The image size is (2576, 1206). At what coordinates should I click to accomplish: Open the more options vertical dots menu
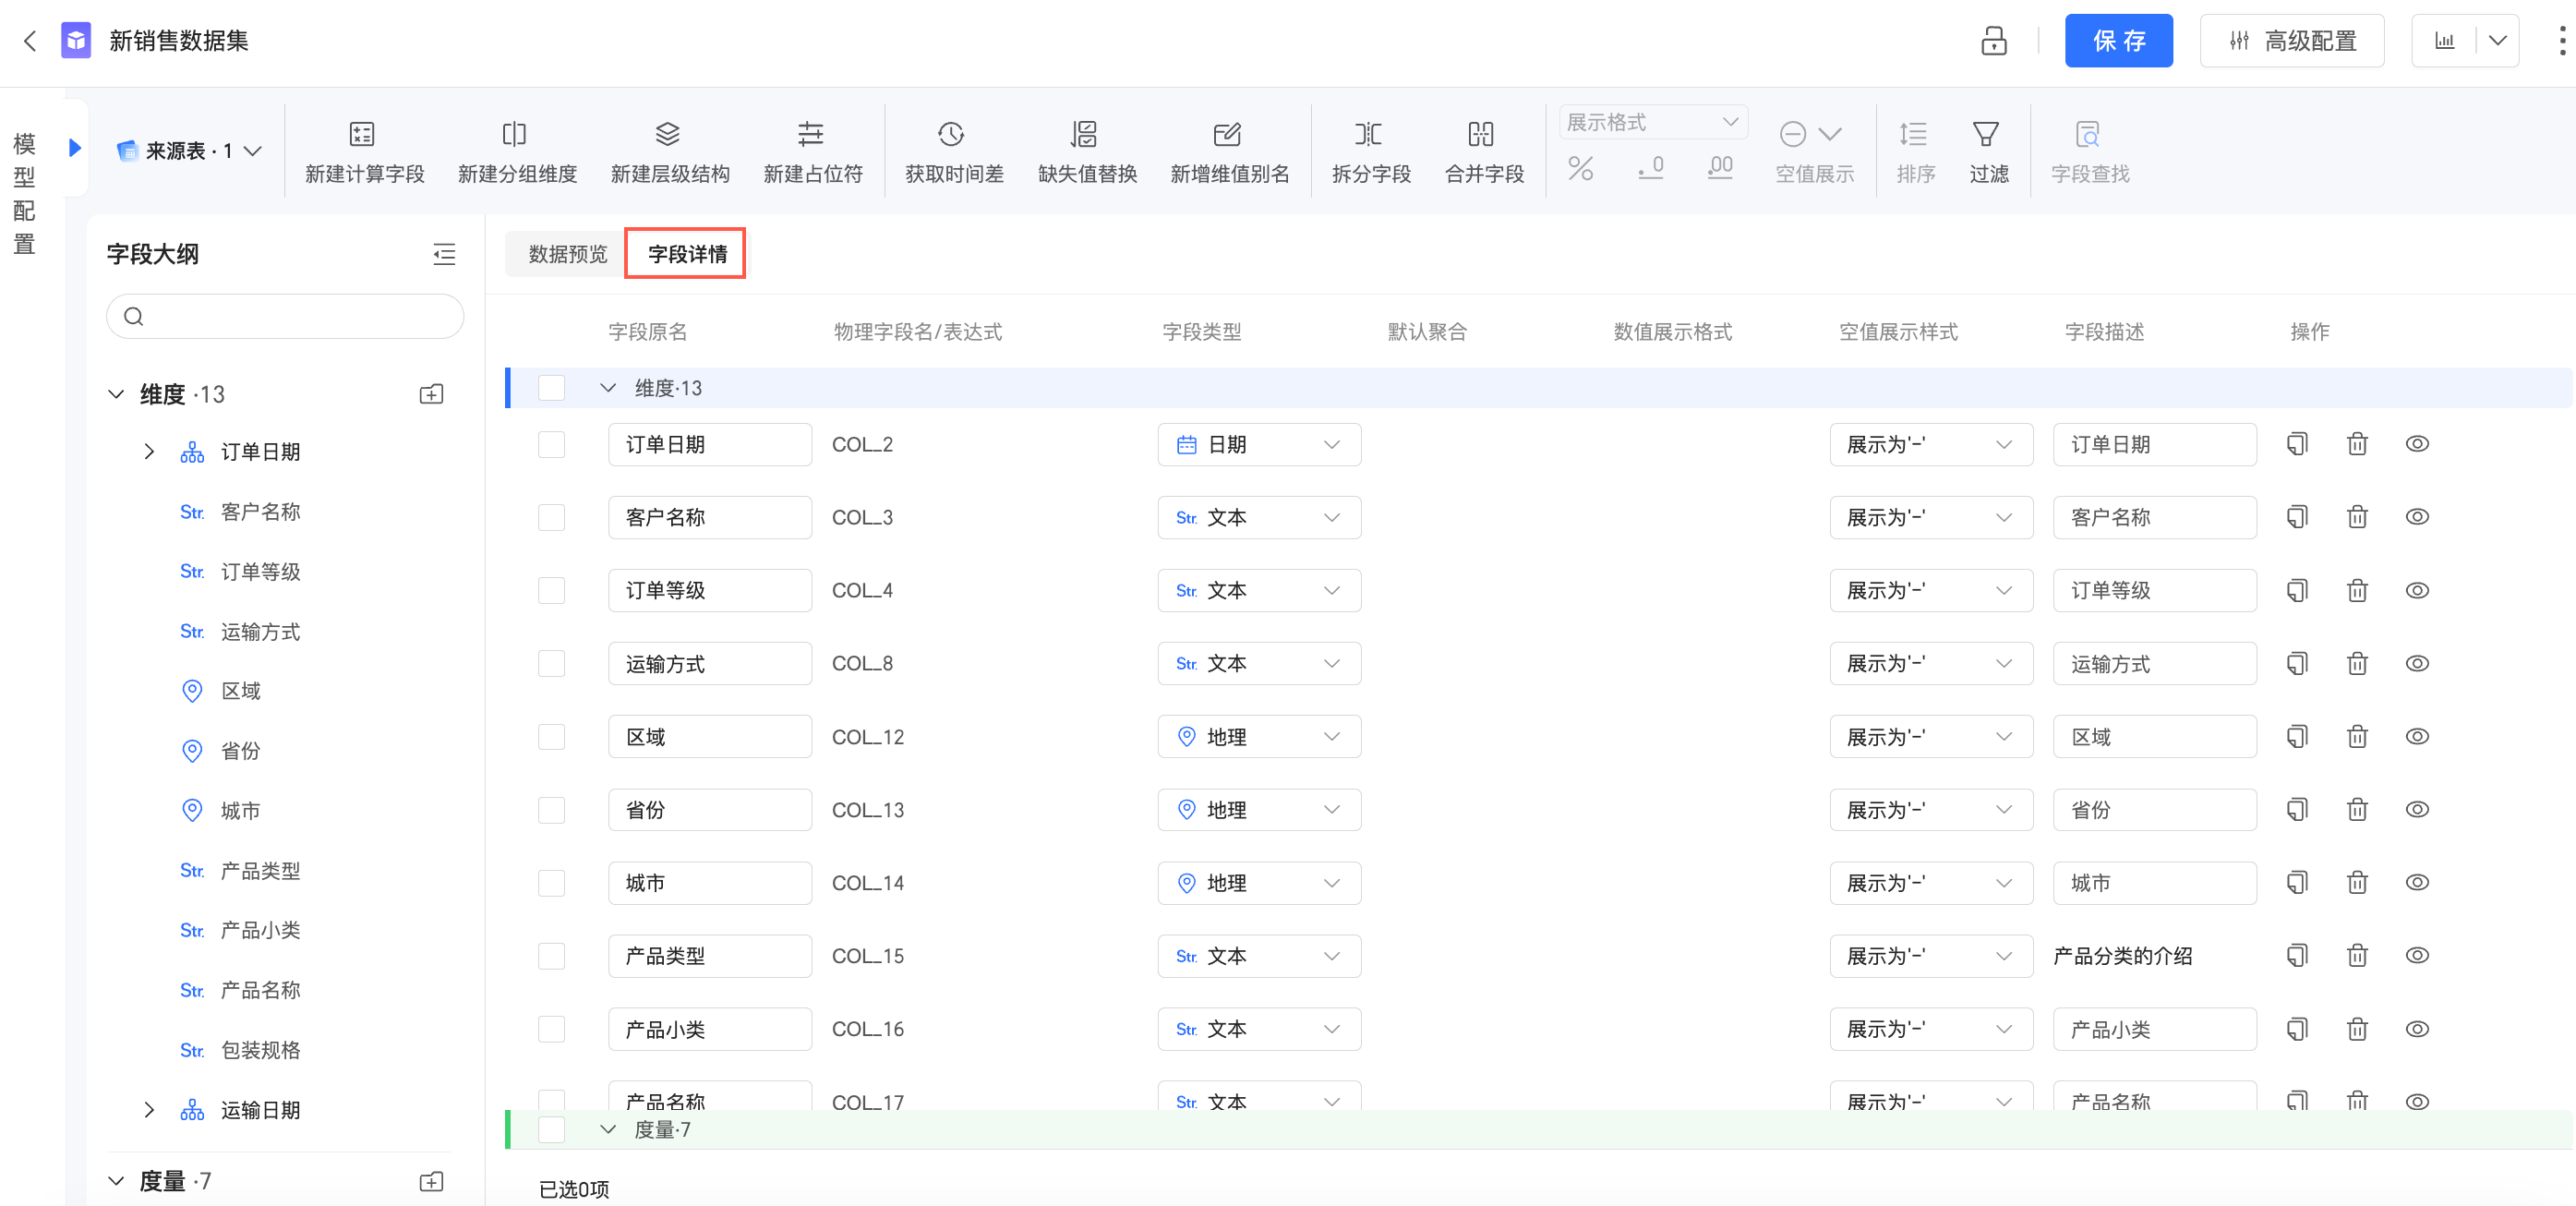[x=2560, y=41]
